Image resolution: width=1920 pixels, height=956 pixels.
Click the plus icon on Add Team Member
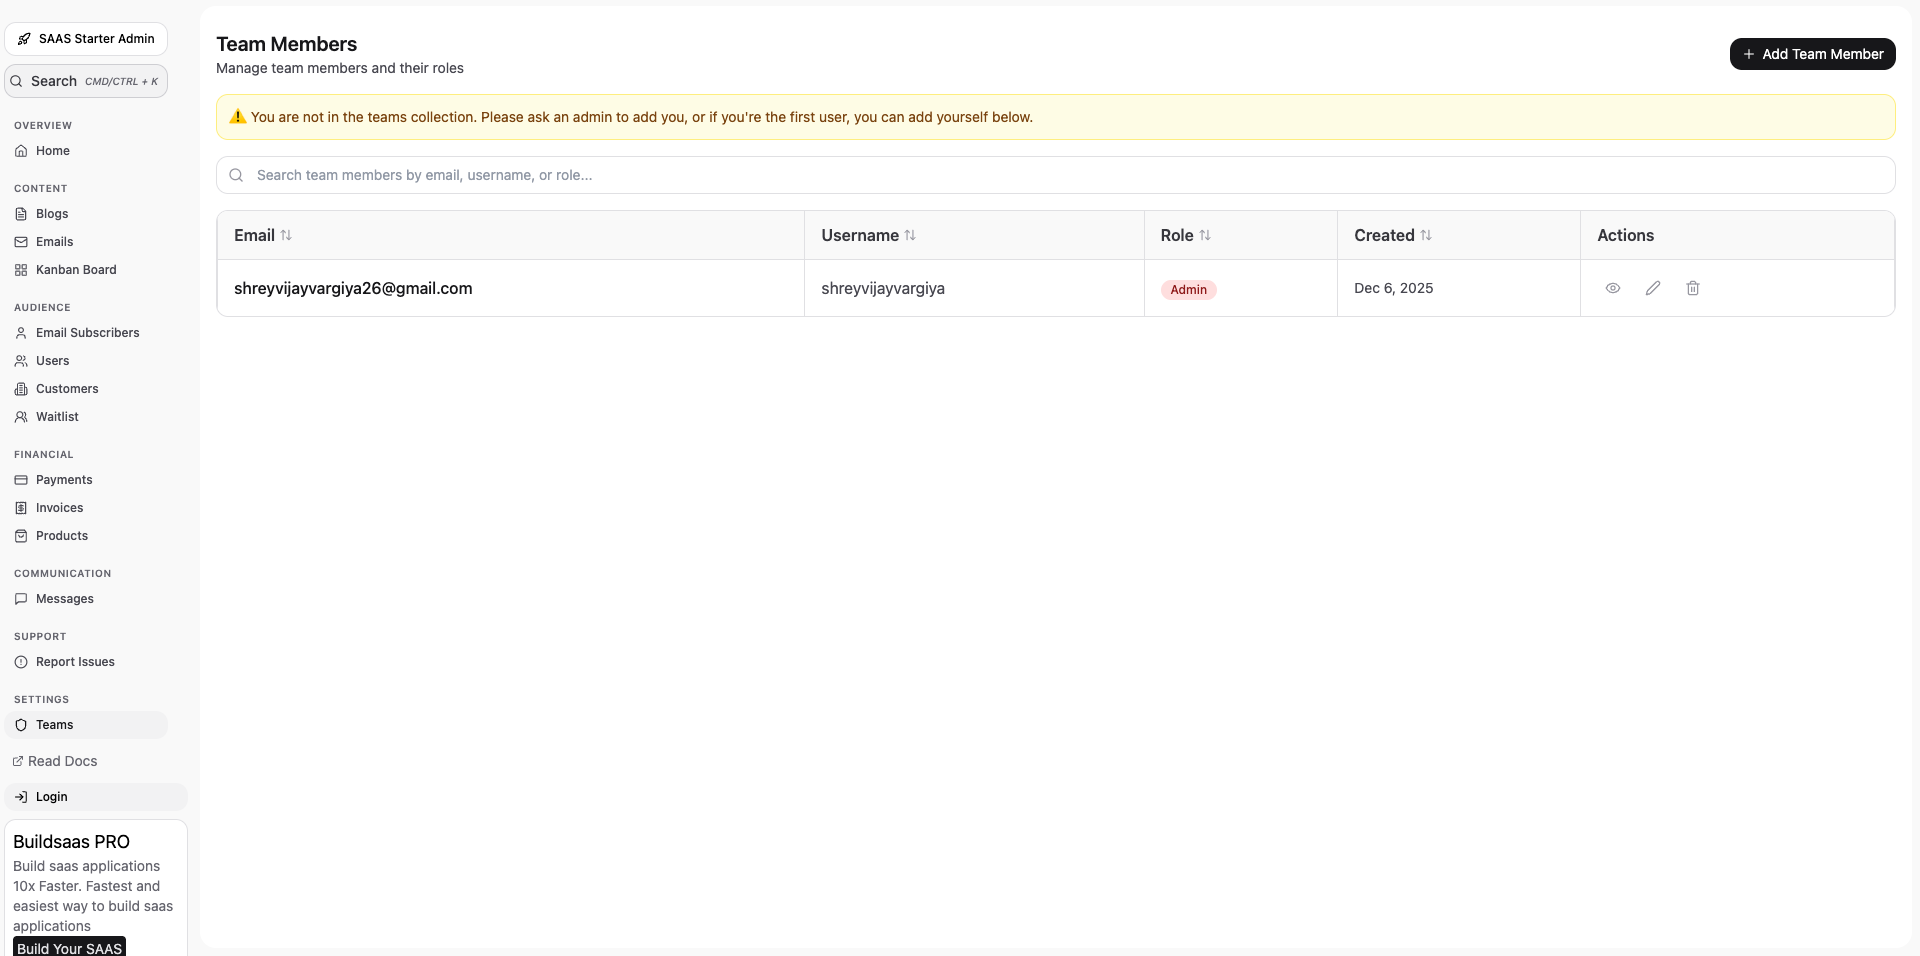(1749, 54)
